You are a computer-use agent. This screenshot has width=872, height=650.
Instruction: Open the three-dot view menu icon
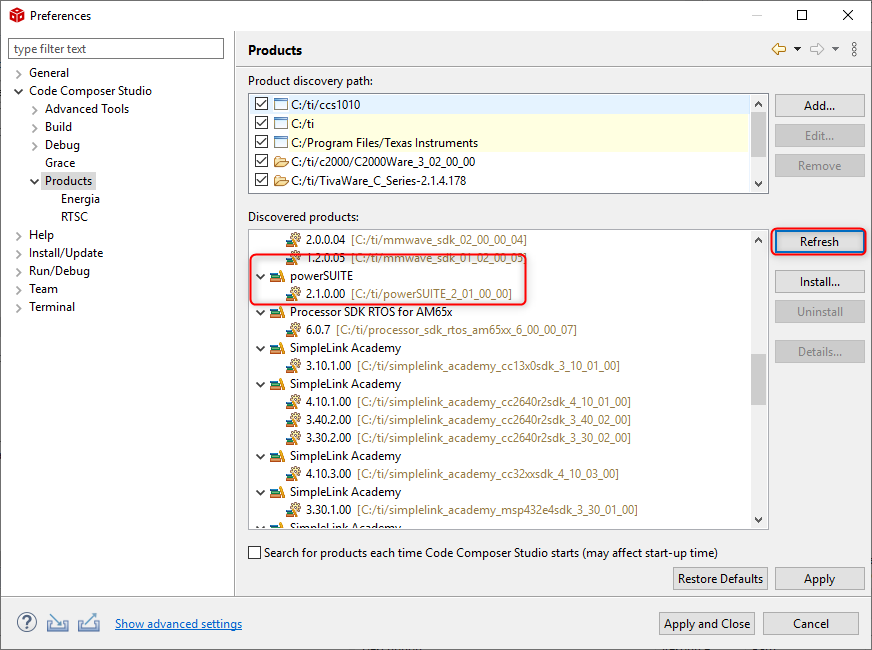click(854, 49)
